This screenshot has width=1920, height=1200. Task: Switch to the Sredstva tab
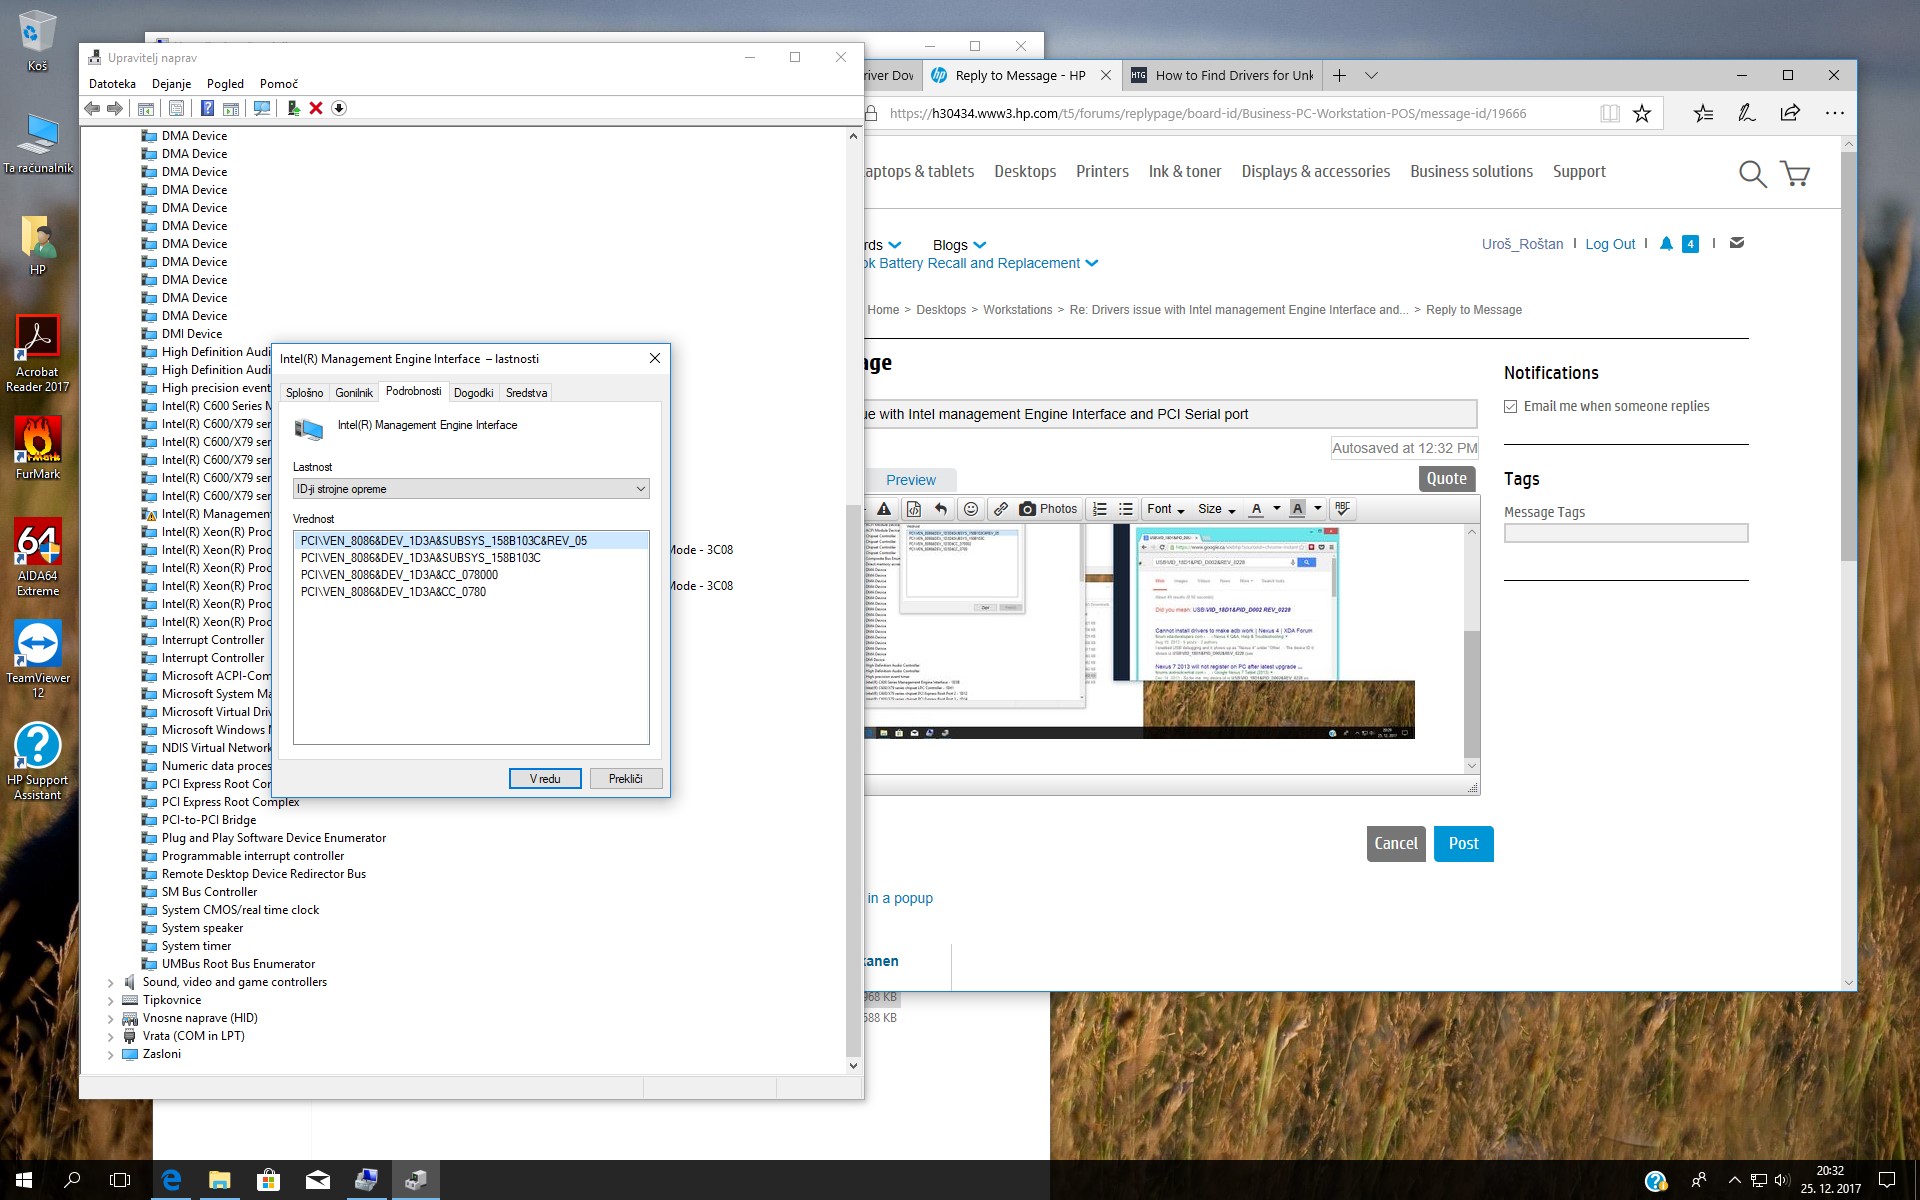(526, 393)
